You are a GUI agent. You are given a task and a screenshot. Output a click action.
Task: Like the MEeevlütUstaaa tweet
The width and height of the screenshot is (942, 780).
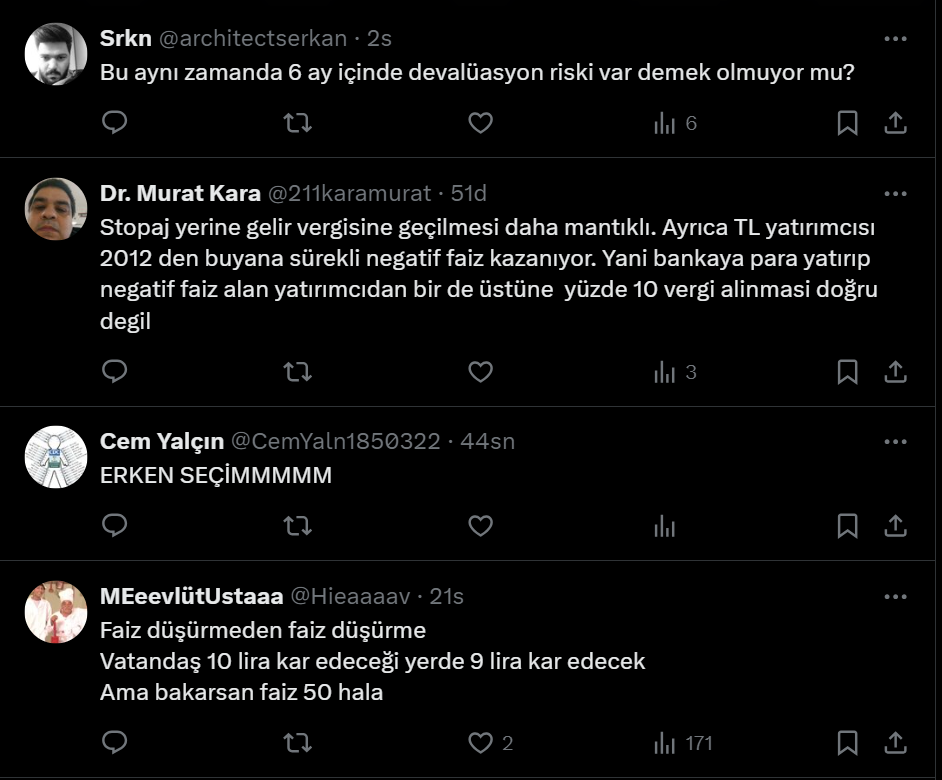pos(481,743)
